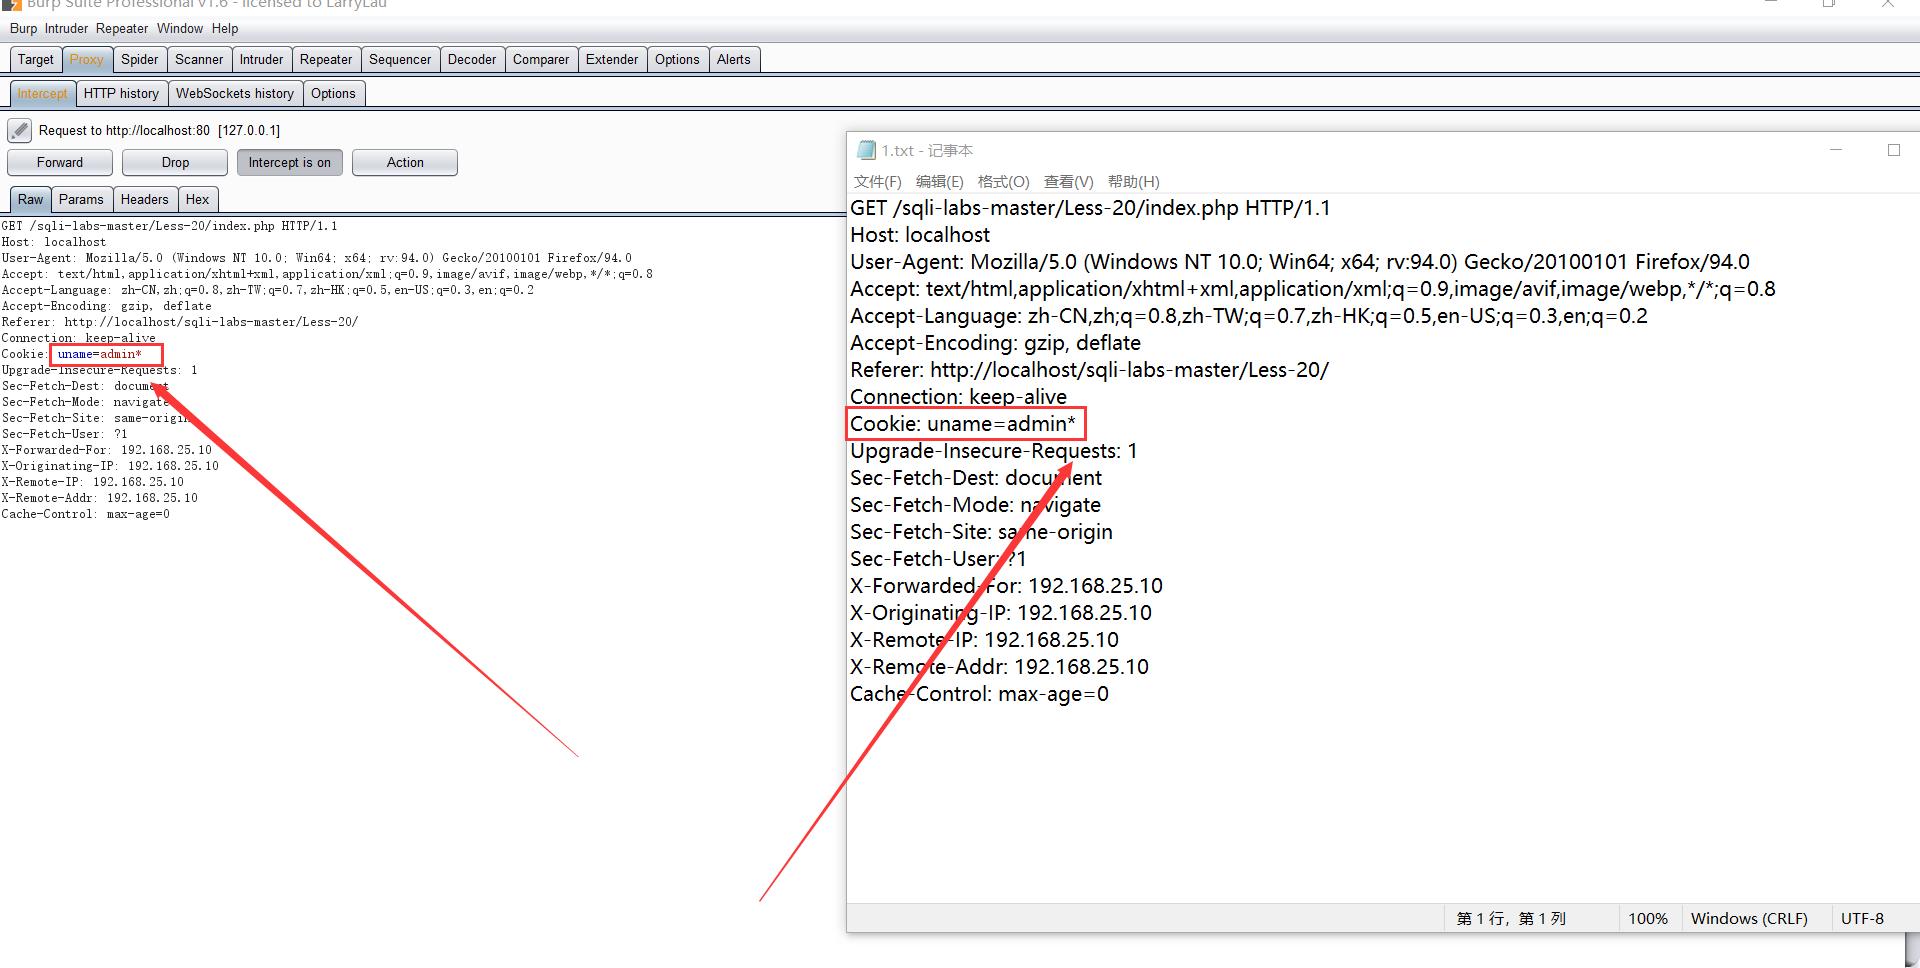This screenshot has height=968, width=1920.
Task: Click the GET request line in Burp raw view
Action: 169,226
